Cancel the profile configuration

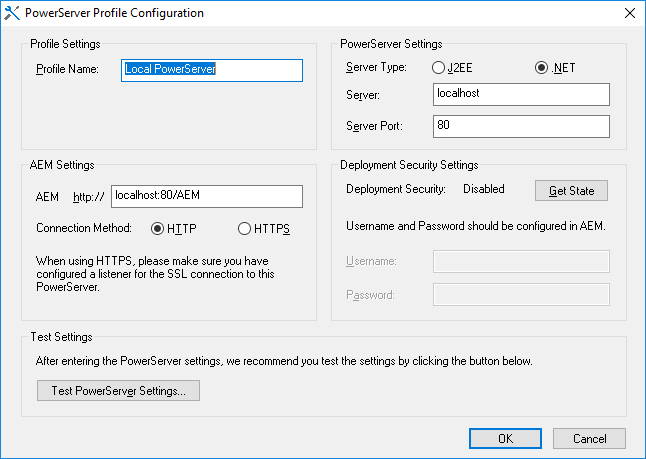(x=589, y=438)
